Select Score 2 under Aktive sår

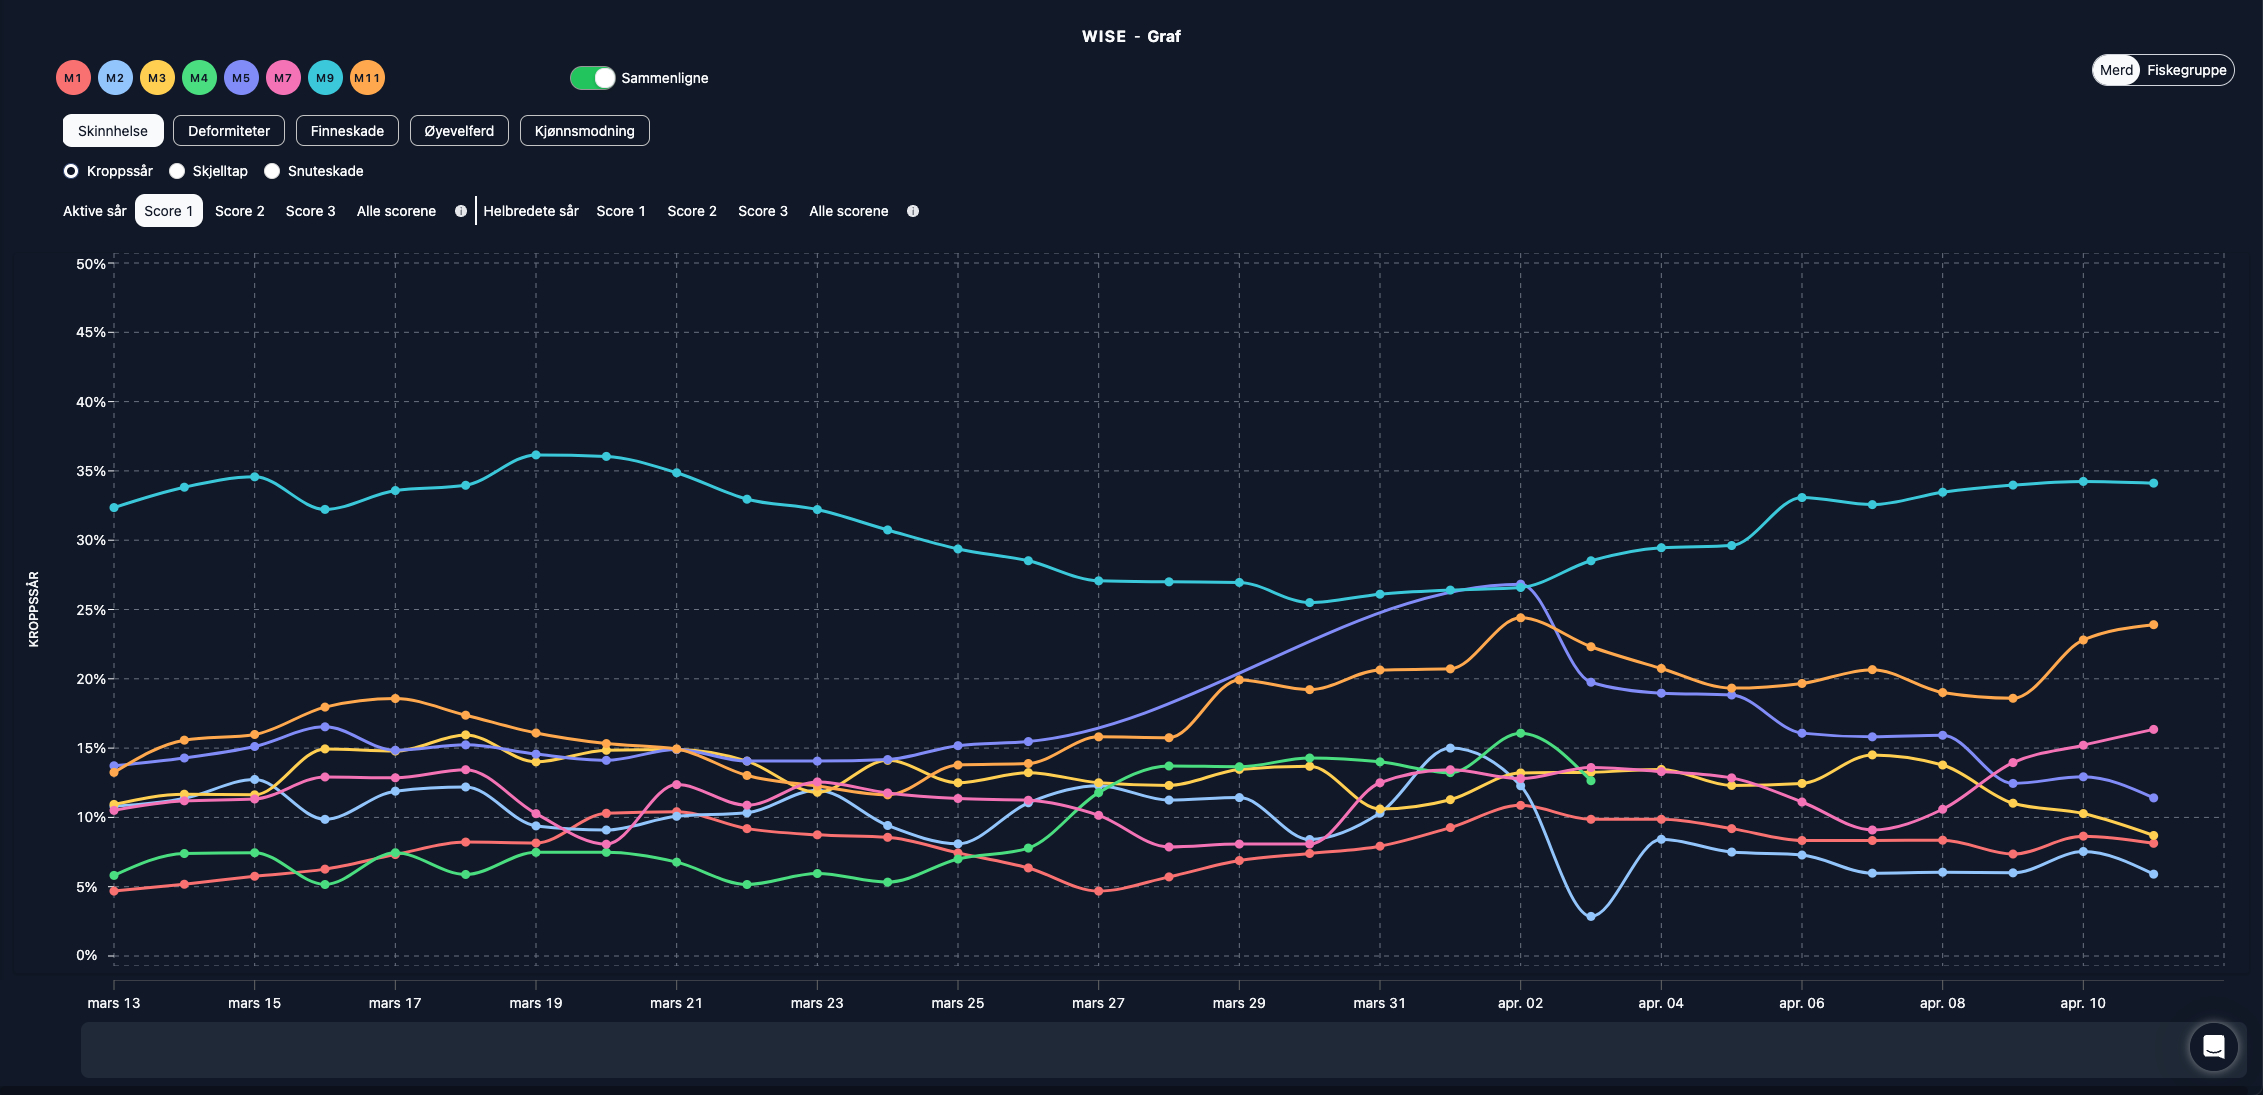pos(240,211)
